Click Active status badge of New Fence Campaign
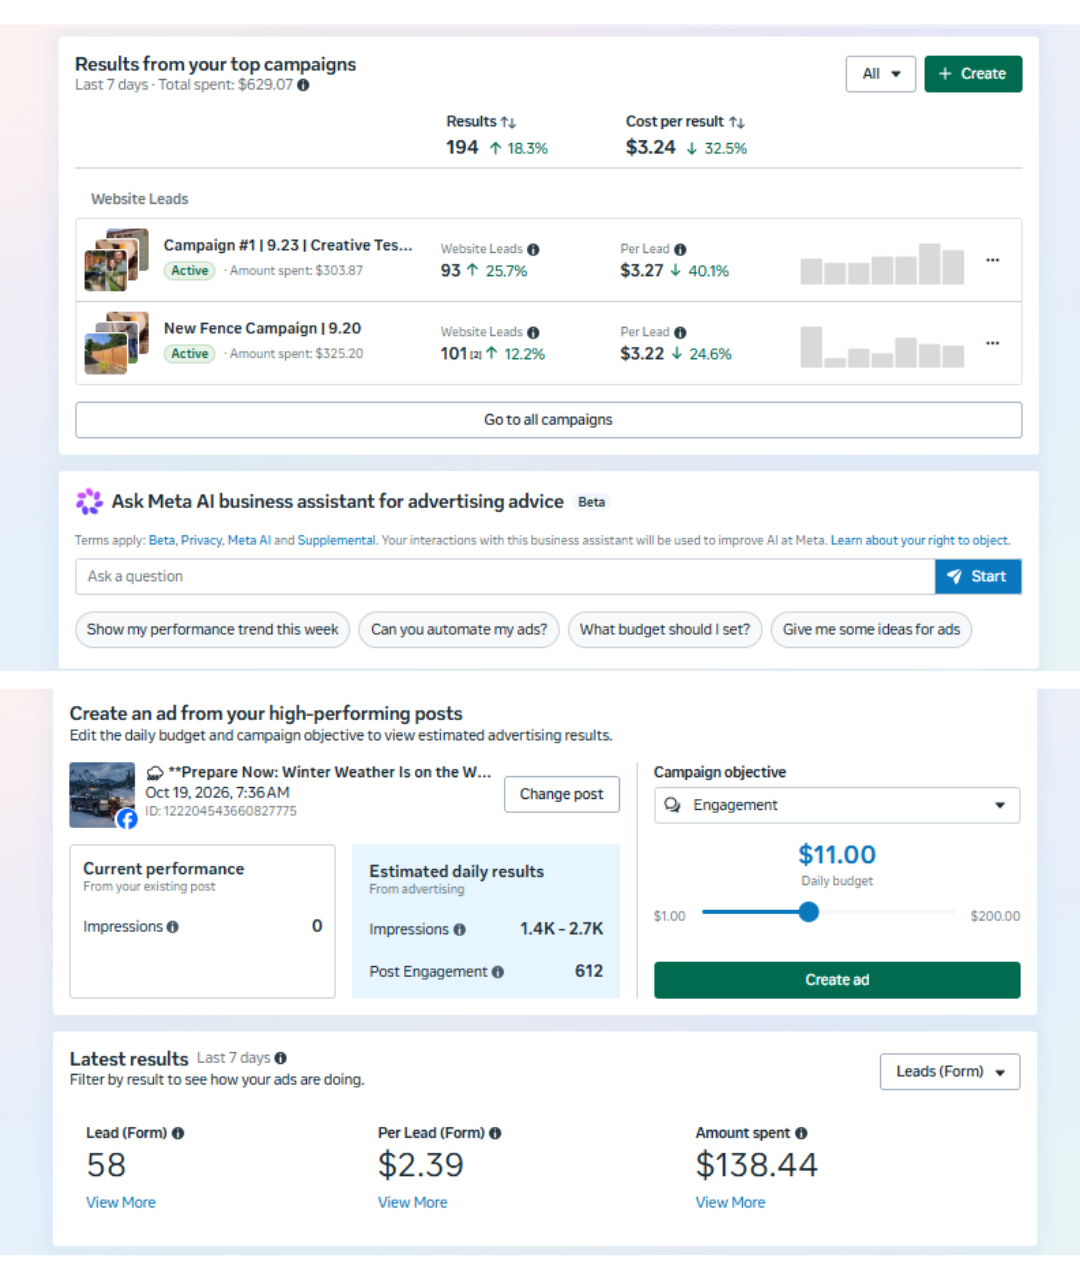Viewport: 1080px width, 1280px height. pos(190,354)
